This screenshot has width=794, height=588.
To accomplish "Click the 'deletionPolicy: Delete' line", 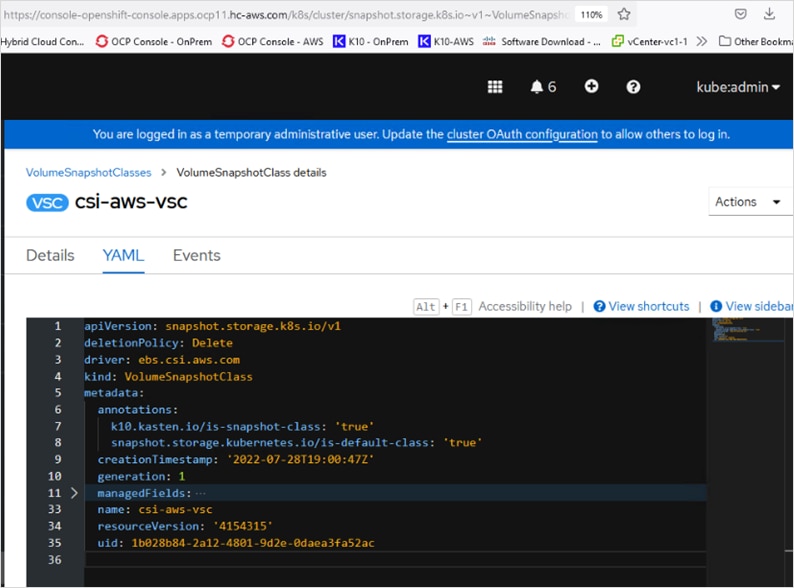I will coord(158,343).
